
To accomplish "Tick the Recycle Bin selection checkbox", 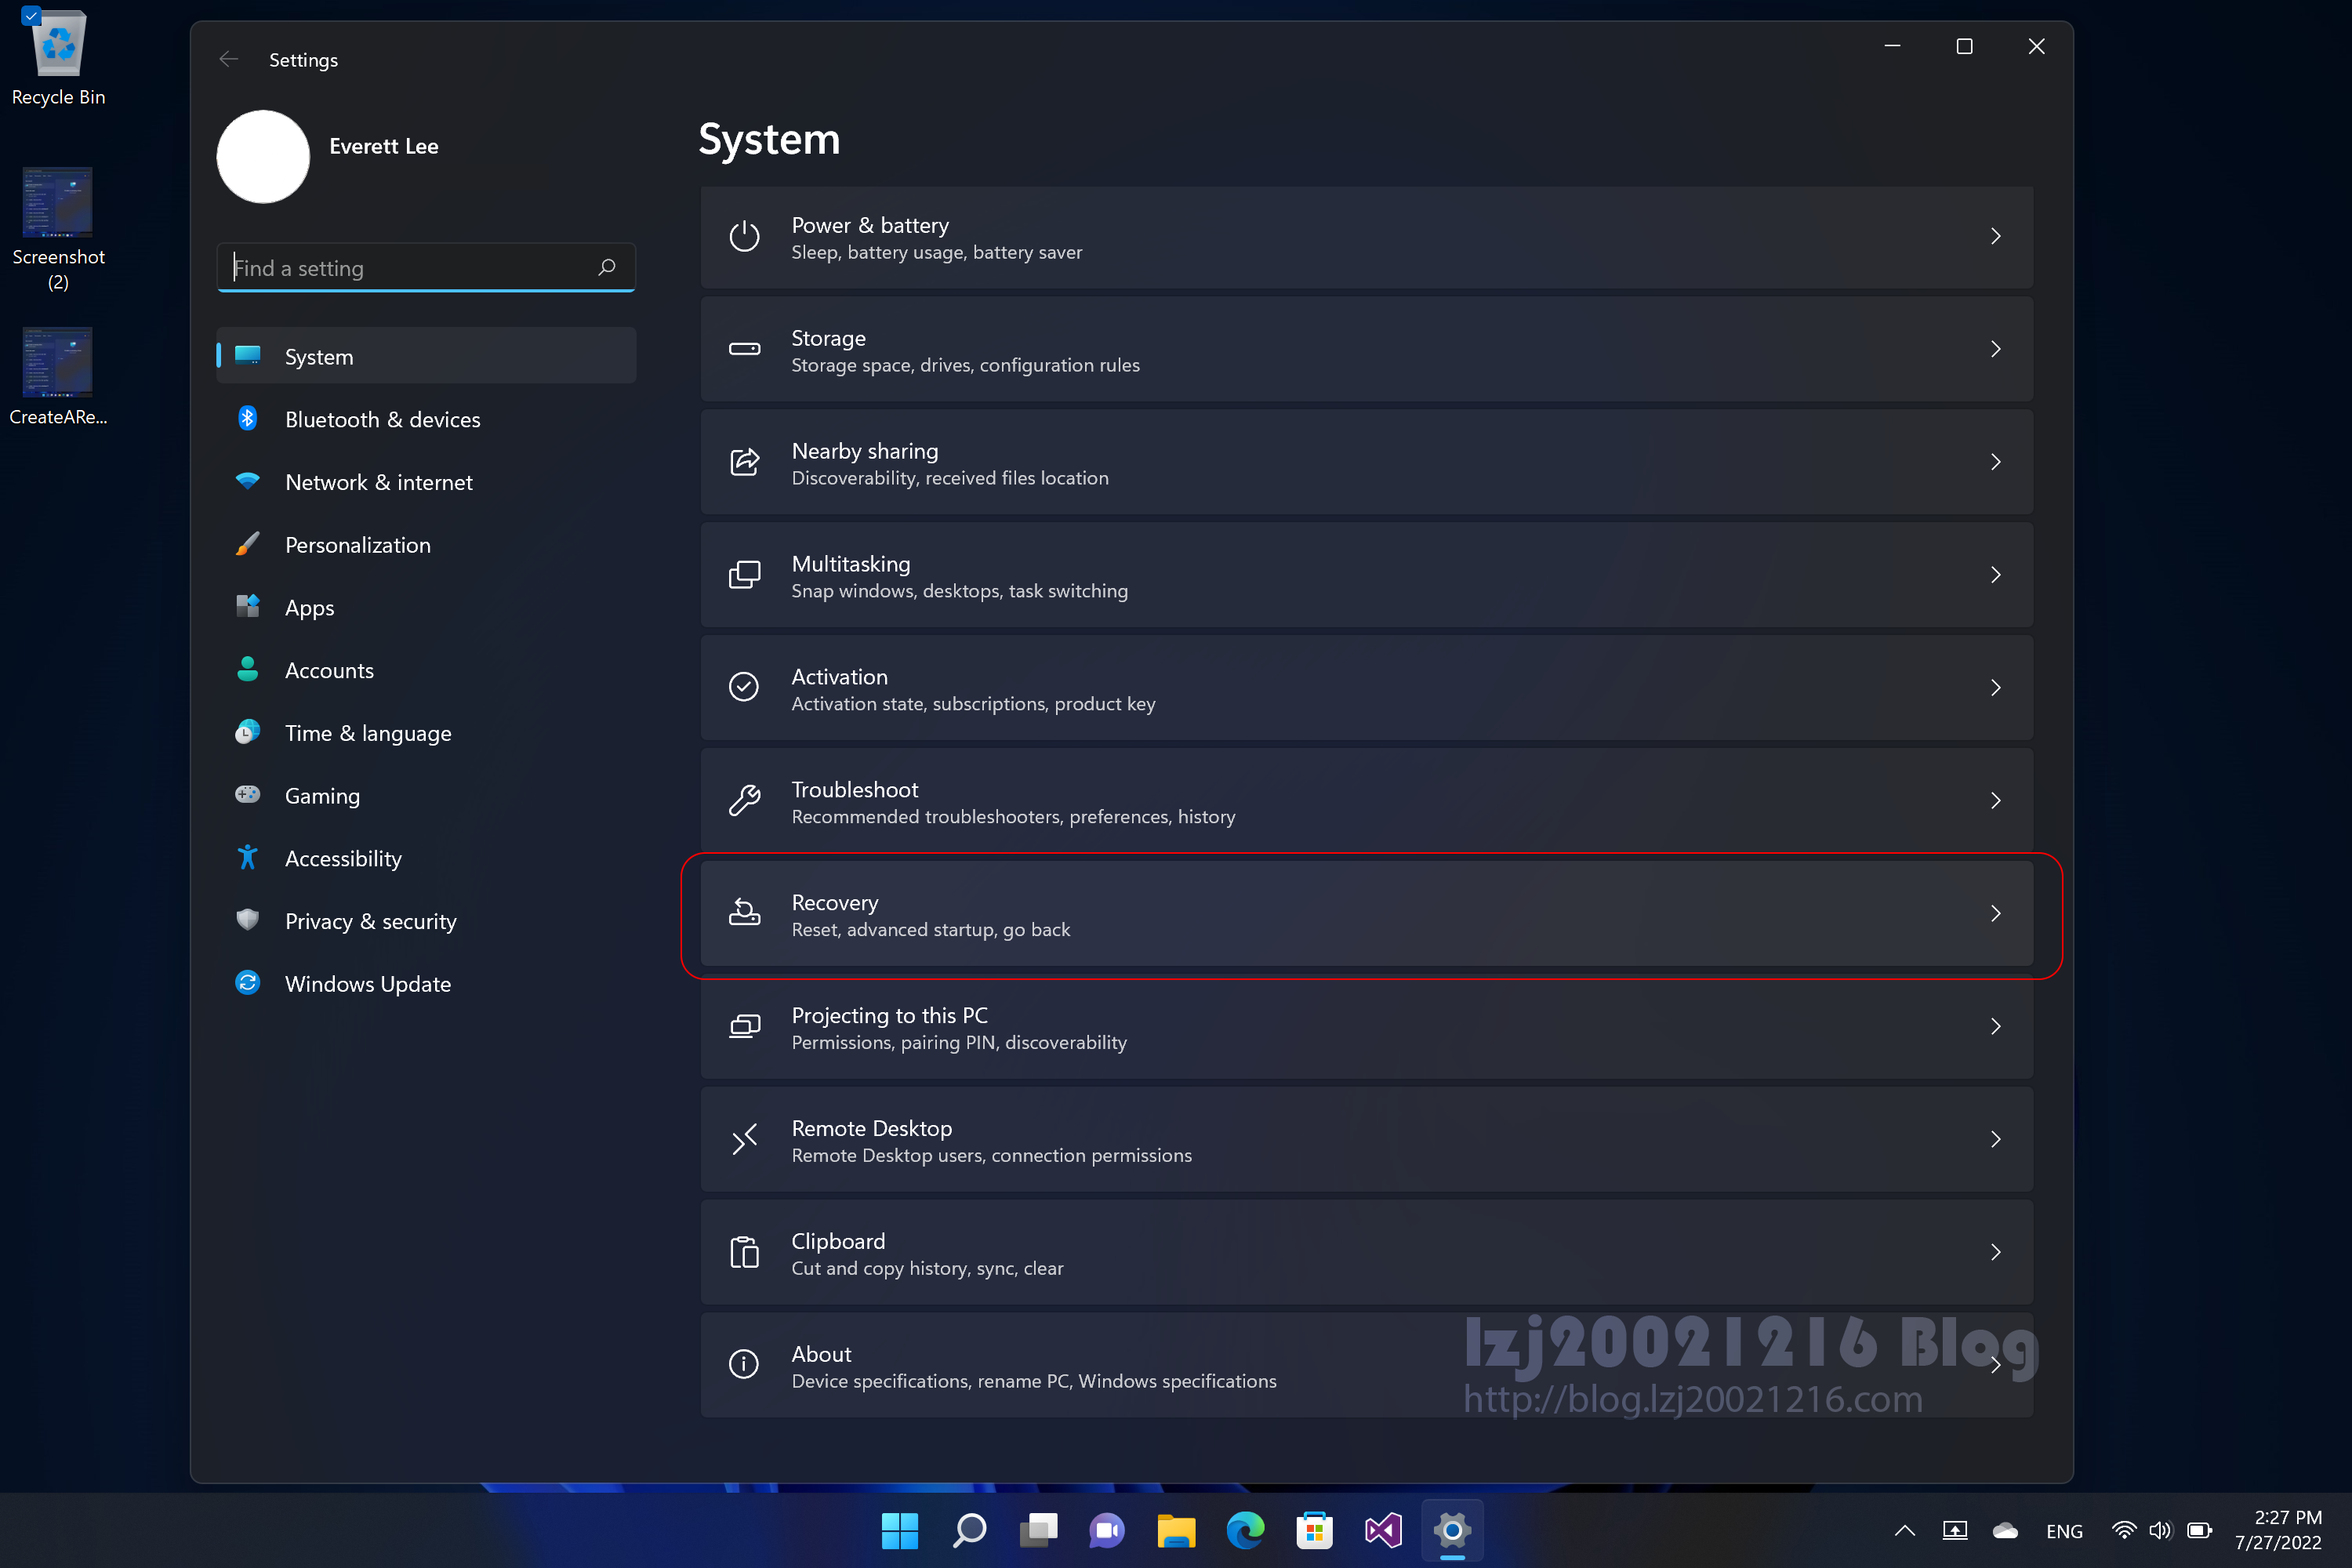I will (31, 16).
